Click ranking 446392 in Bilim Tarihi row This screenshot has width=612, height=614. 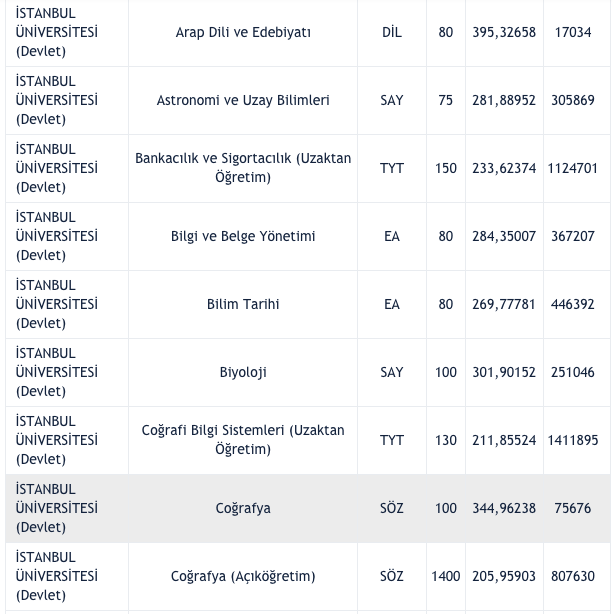[x=573, y=304]
